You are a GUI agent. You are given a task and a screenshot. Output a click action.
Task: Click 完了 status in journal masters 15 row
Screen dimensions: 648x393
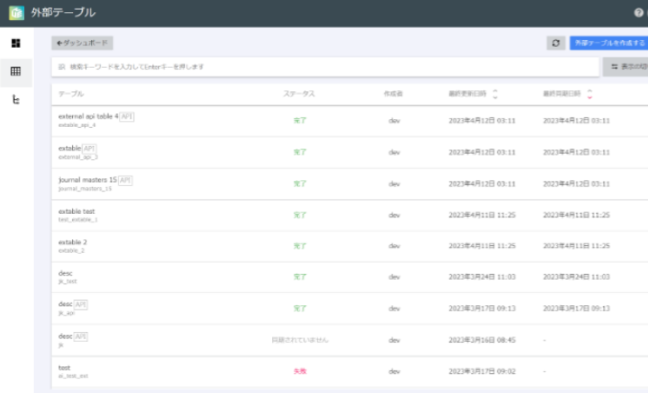300,184
